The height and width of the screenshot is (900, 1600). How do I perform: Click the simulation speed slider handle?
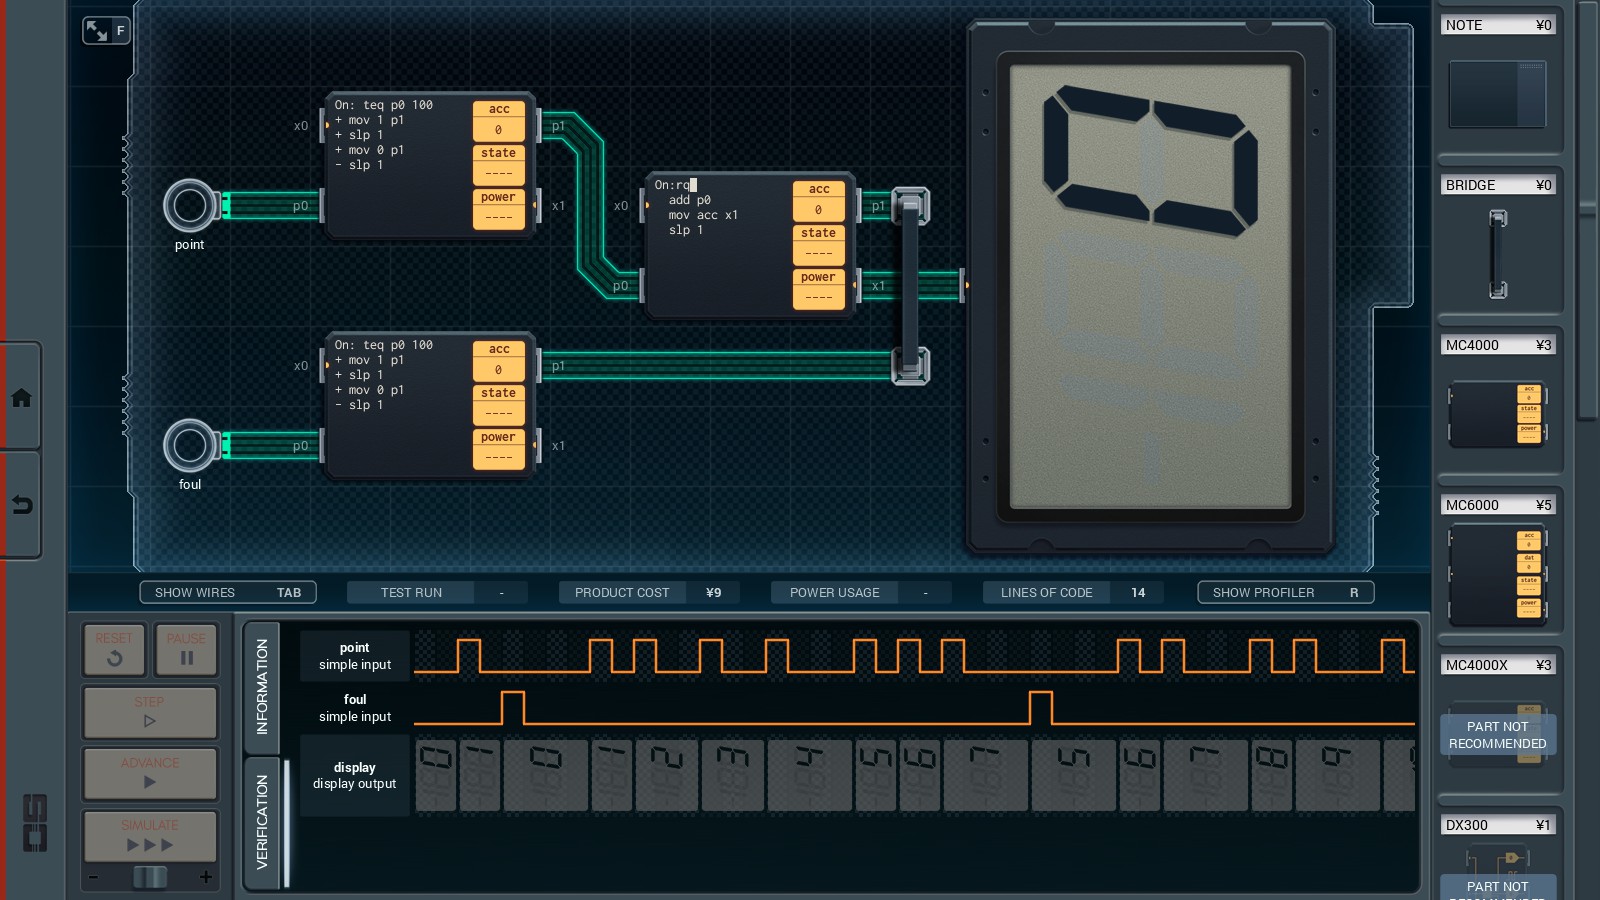[150, 877]
